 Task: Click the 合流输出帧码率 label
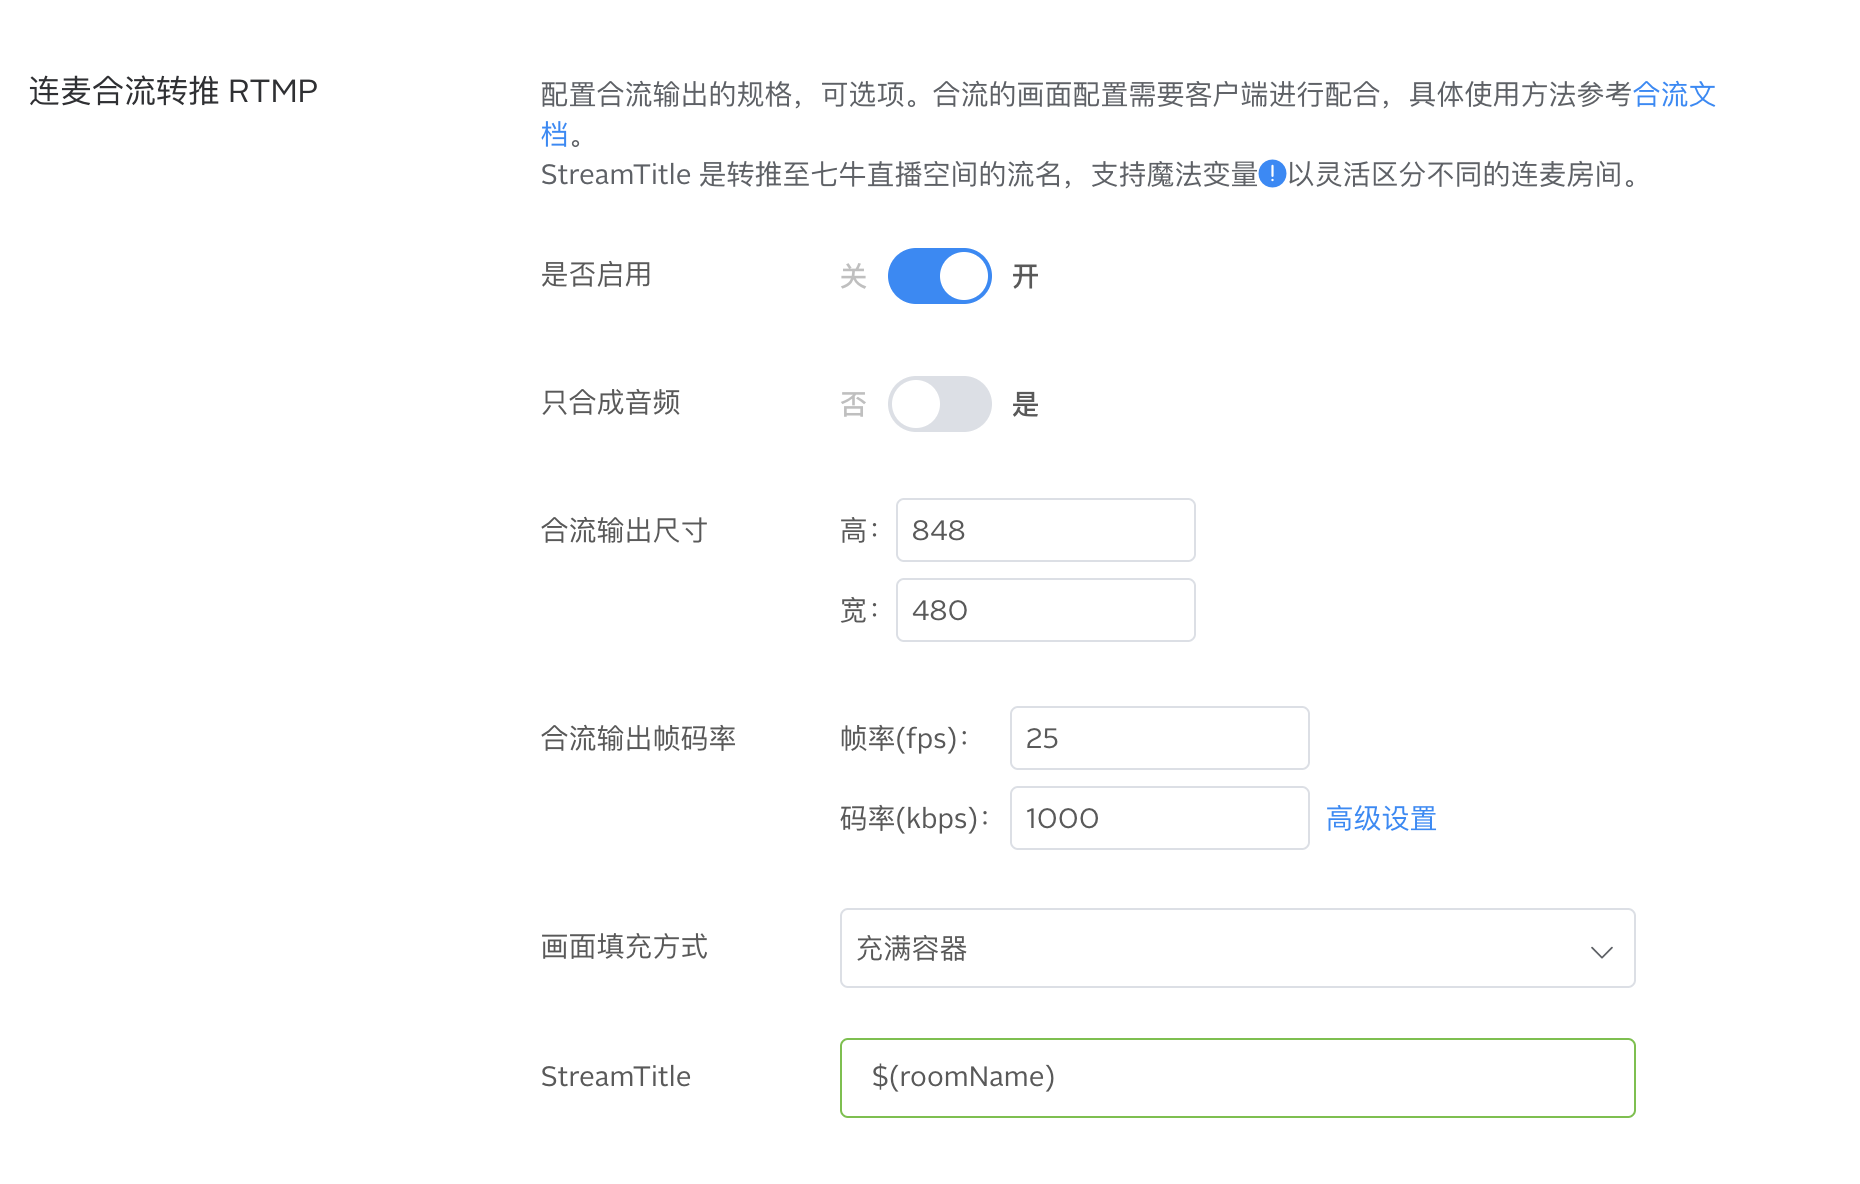click(x=638, y=738)
